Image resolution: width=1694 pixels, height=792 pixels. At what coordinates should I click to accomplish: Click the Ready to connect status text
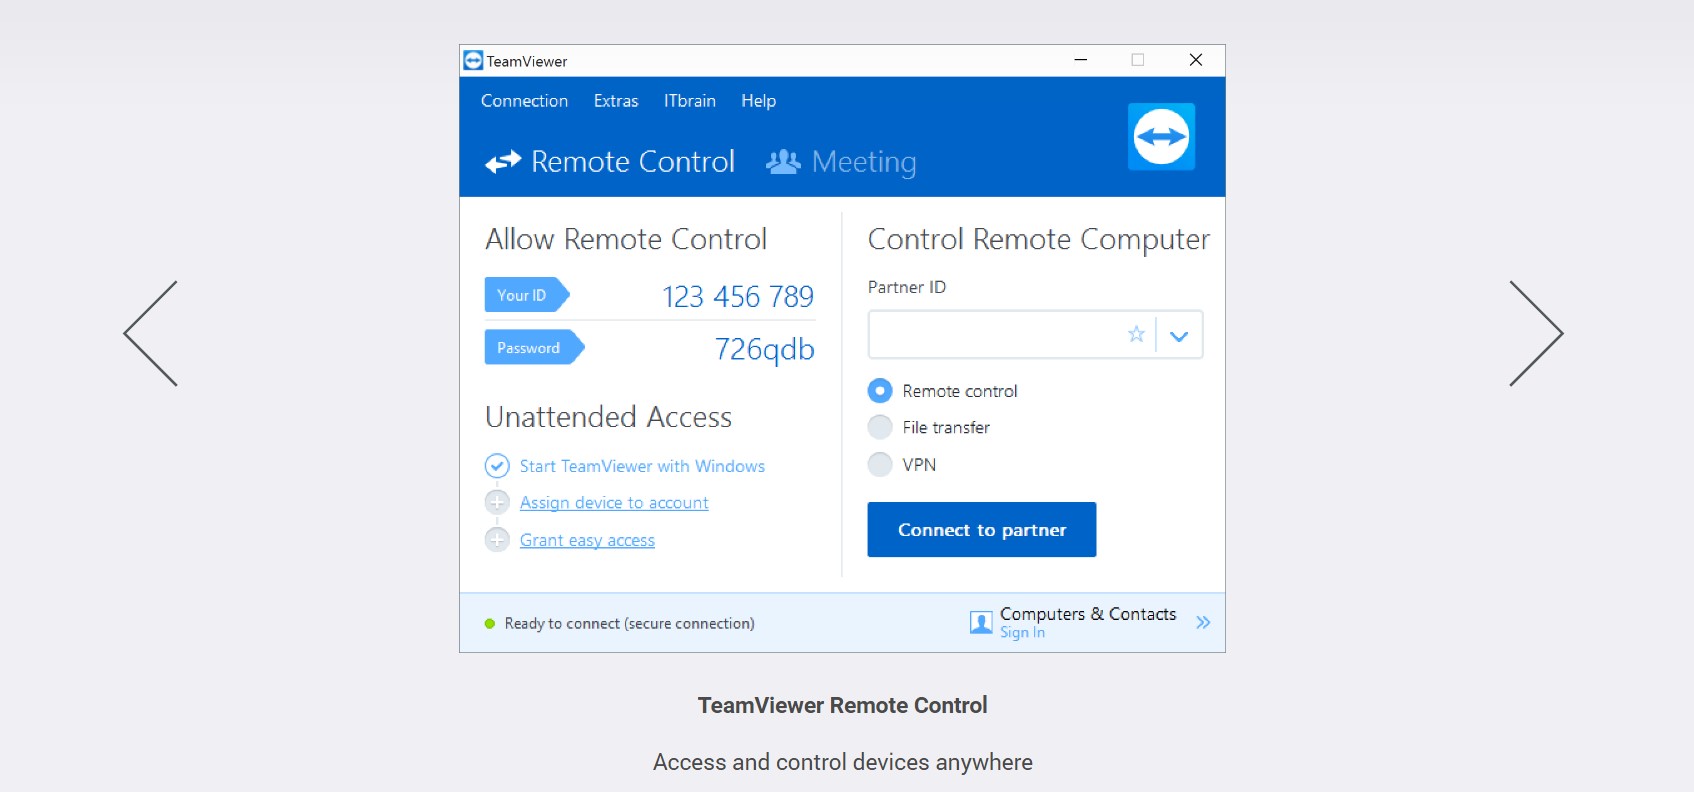[629, 624]
